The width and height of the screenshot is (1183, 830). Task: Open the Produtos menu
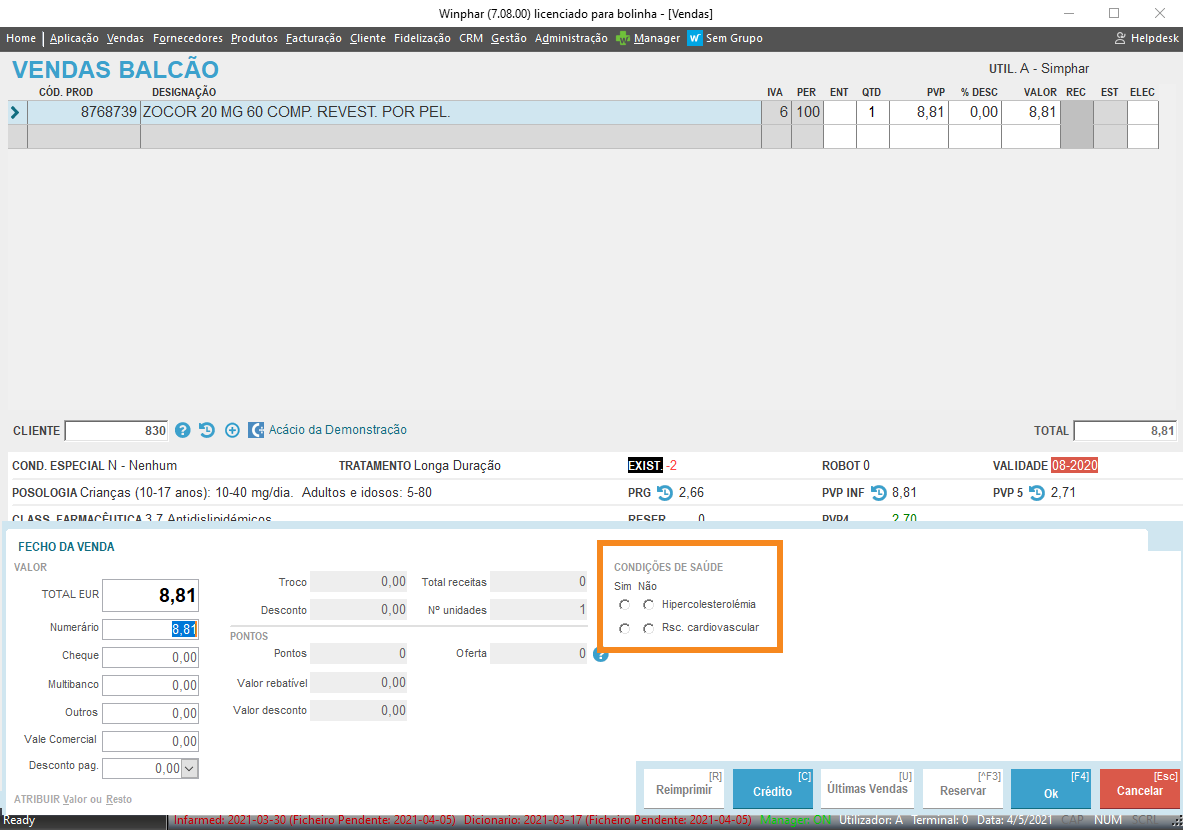coord(254,38)
